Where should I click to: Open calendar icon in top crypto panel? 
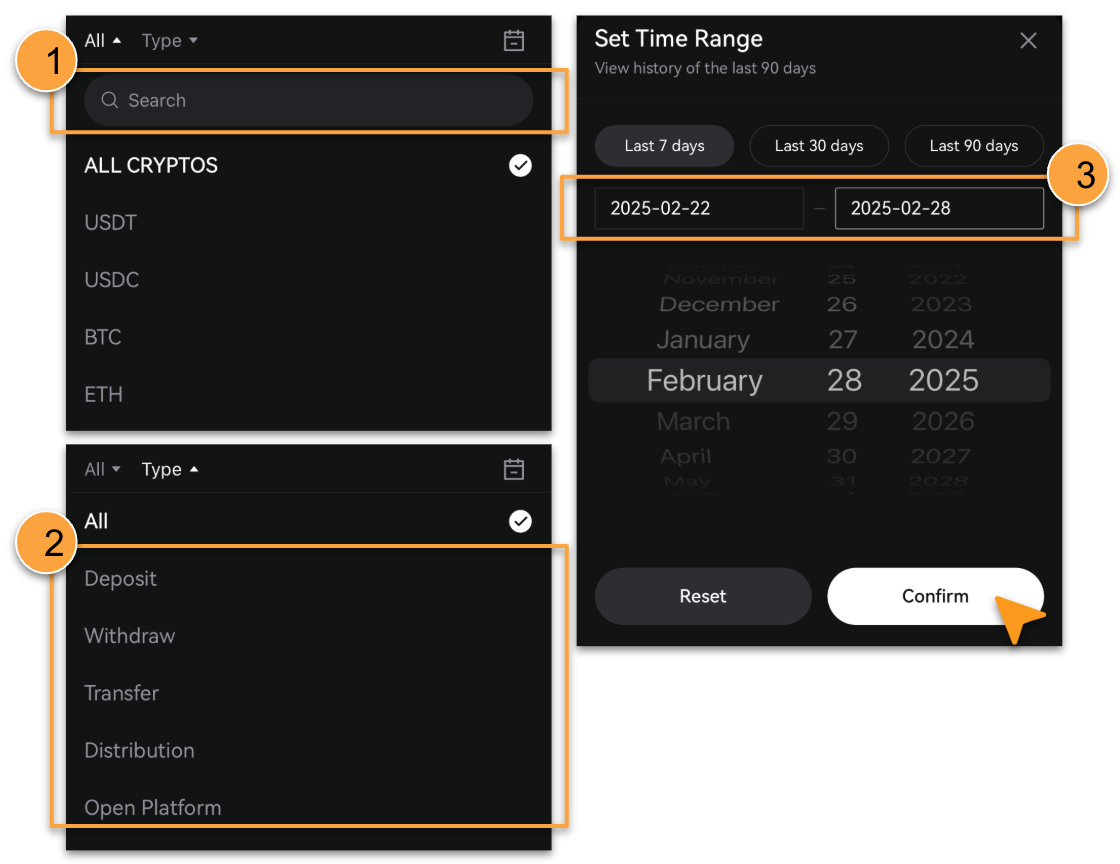coord(514,41)
